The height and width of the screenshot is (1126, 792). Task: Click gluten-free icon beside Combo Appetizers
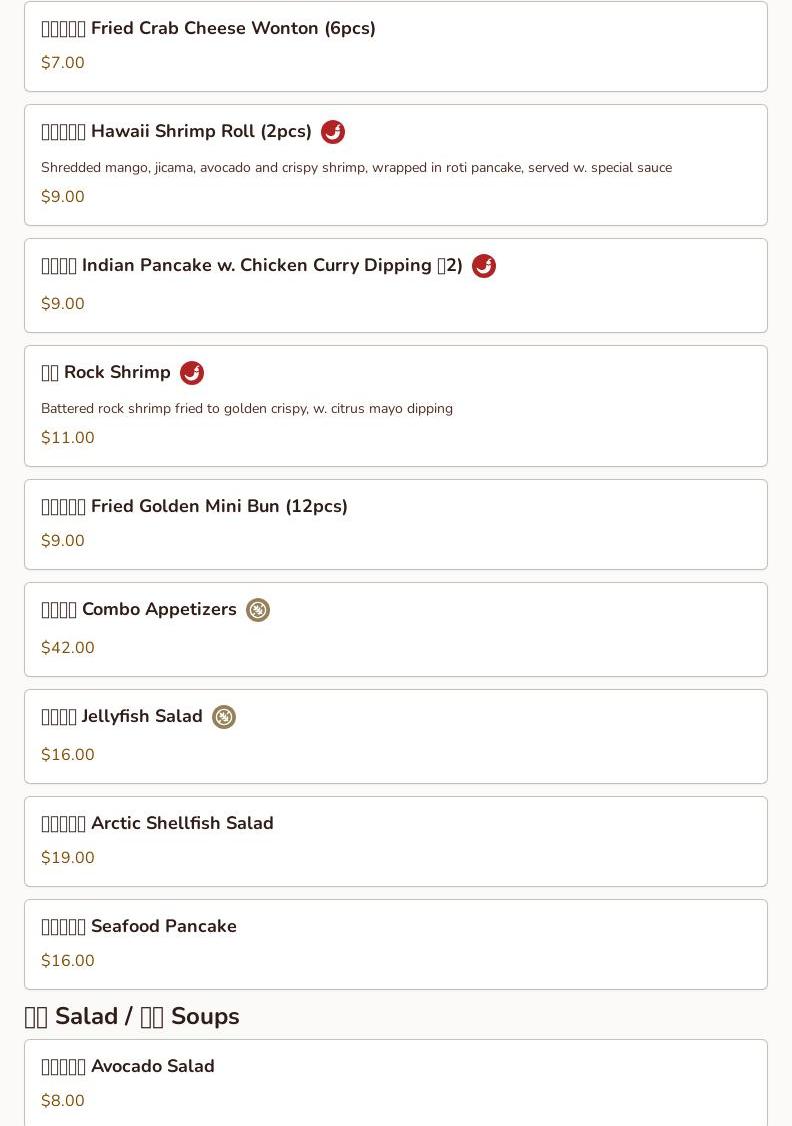258,610
